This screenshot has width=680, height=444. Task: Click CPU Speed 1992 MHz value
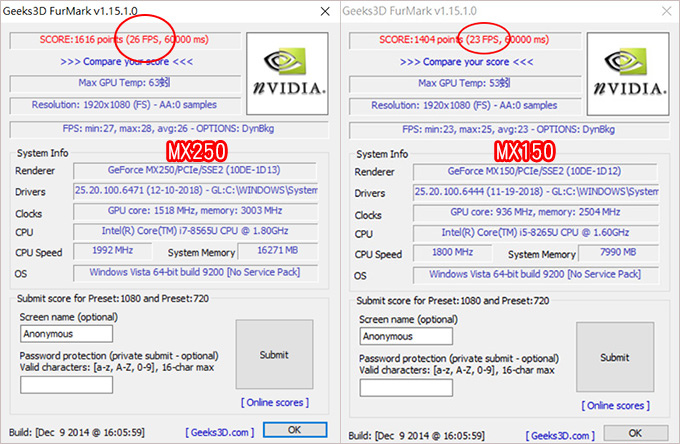pyautogui.click(x=113, y=251)
